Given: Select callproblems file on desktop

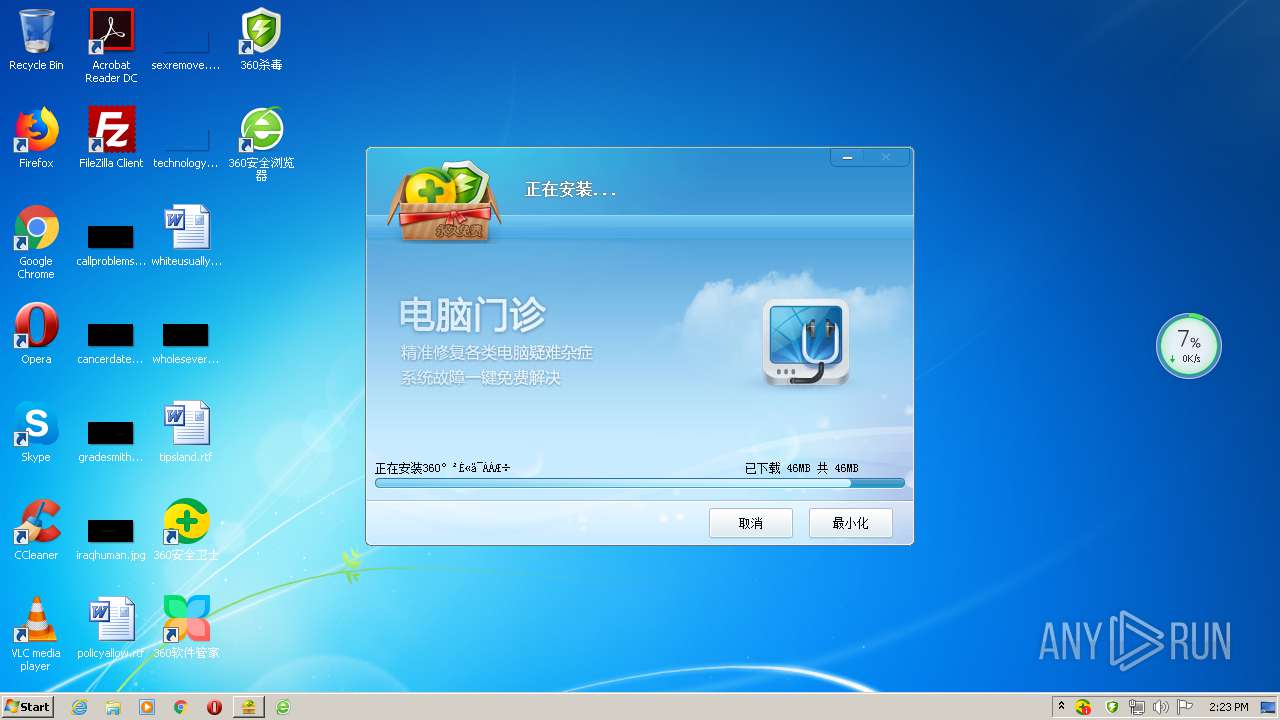Looking at the screenshot, I should click(111, 244).
